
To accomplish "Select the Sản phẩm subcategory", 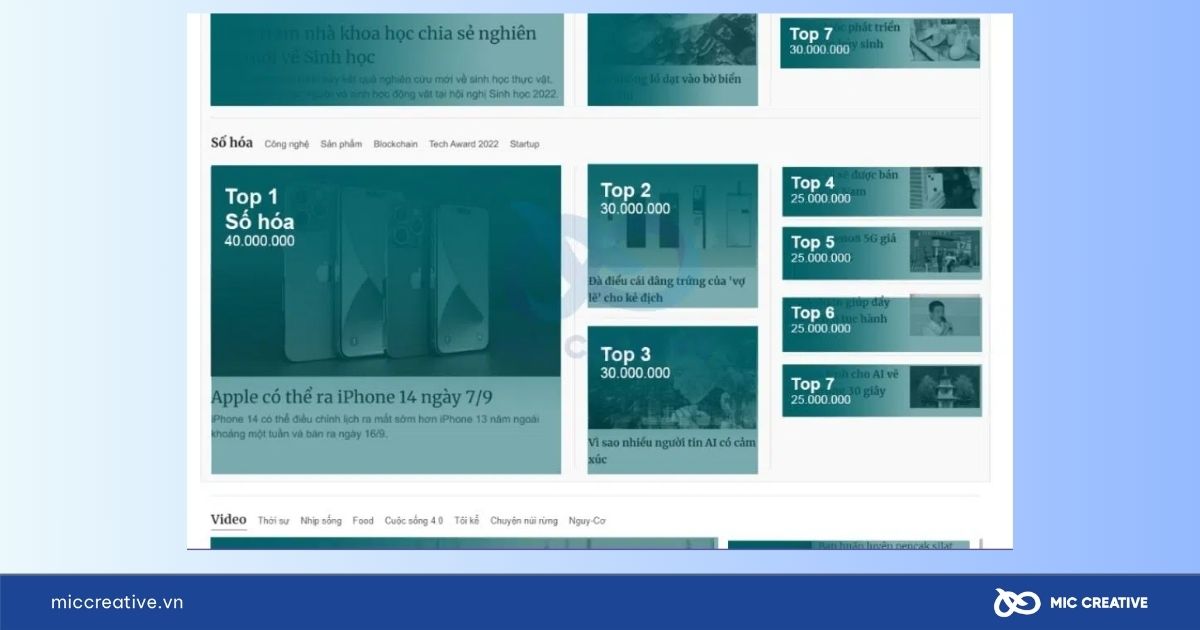I will 341,144.
